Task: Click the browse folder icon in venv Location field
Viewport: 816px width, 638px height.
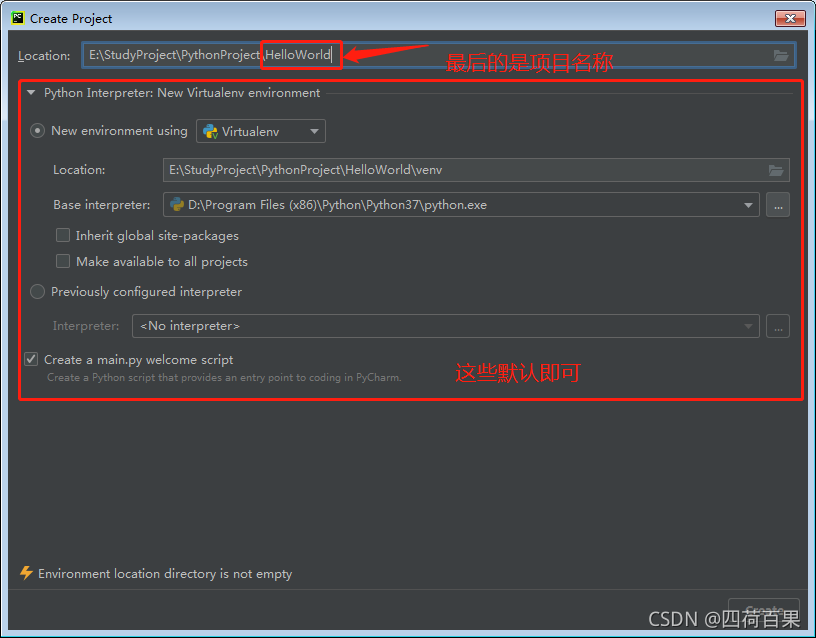Action: click(775, 170)
